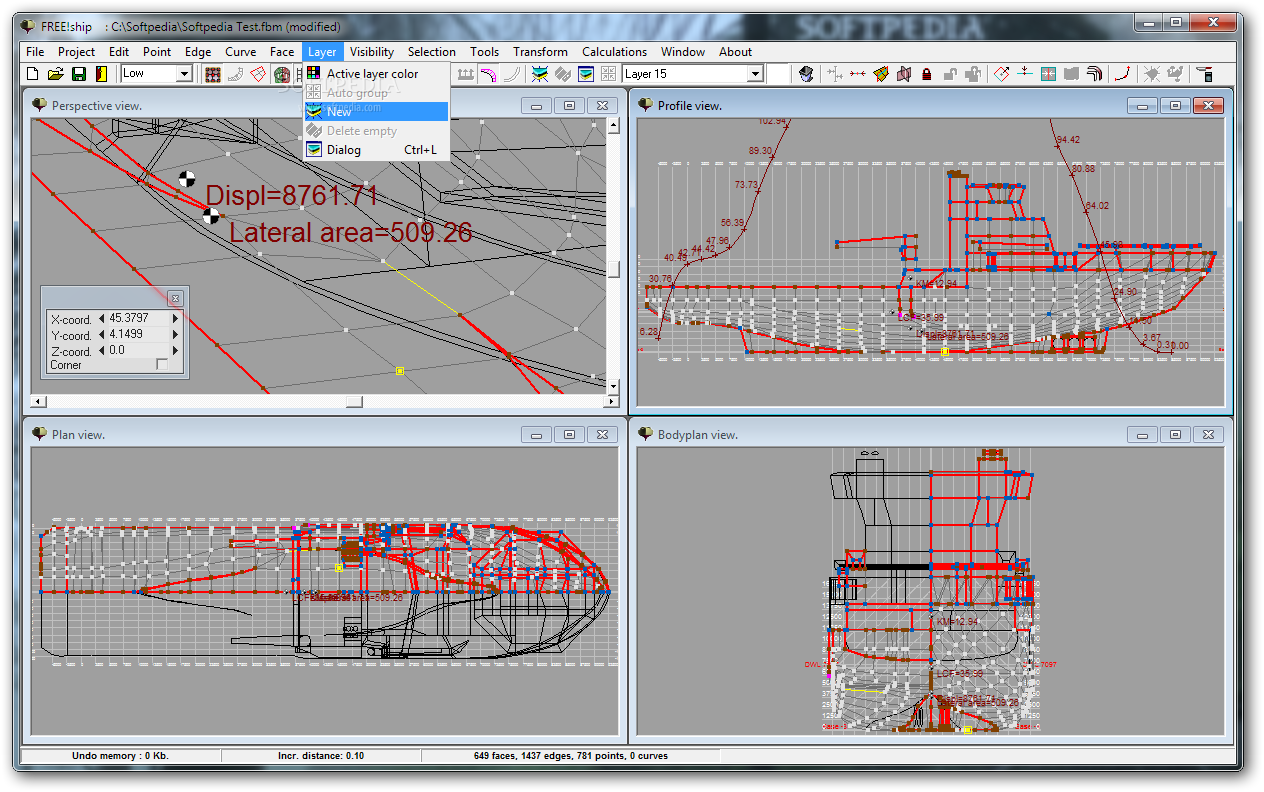Select New in the Layer menu
The image size is (1264, 792).
[377, 112]
